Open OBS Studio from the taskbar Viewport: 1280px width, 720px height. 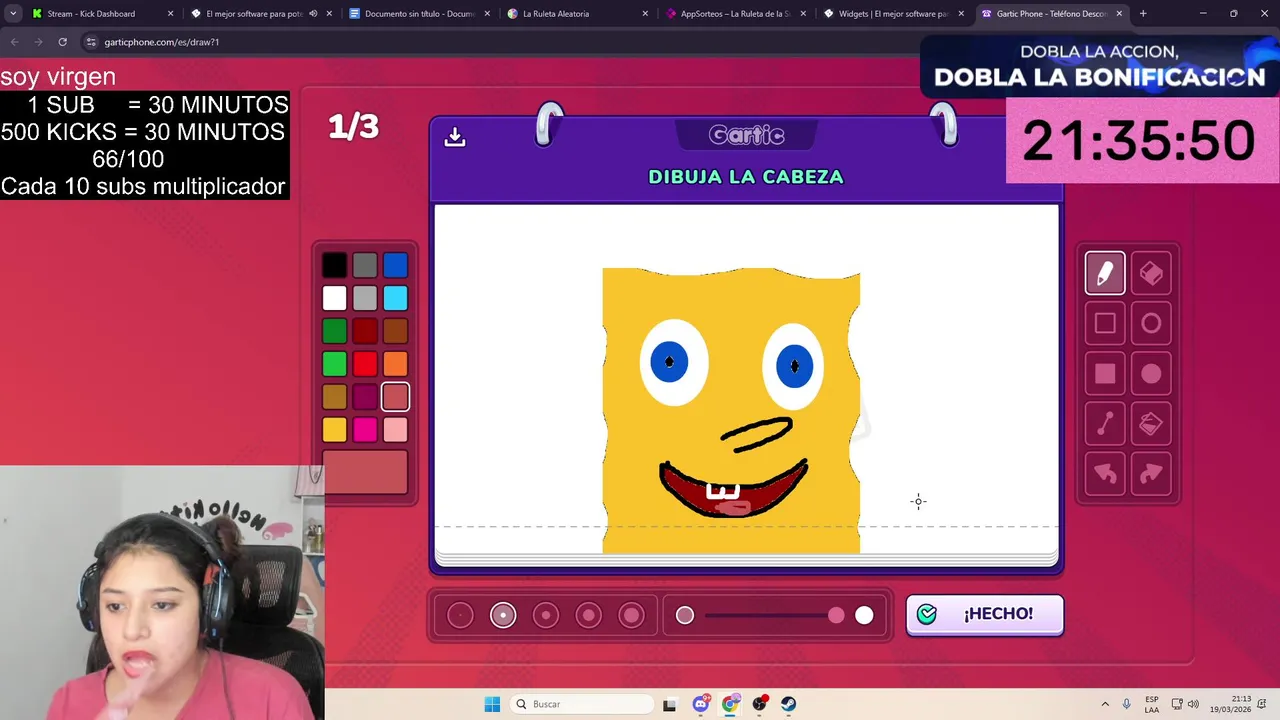coord(759,704)
